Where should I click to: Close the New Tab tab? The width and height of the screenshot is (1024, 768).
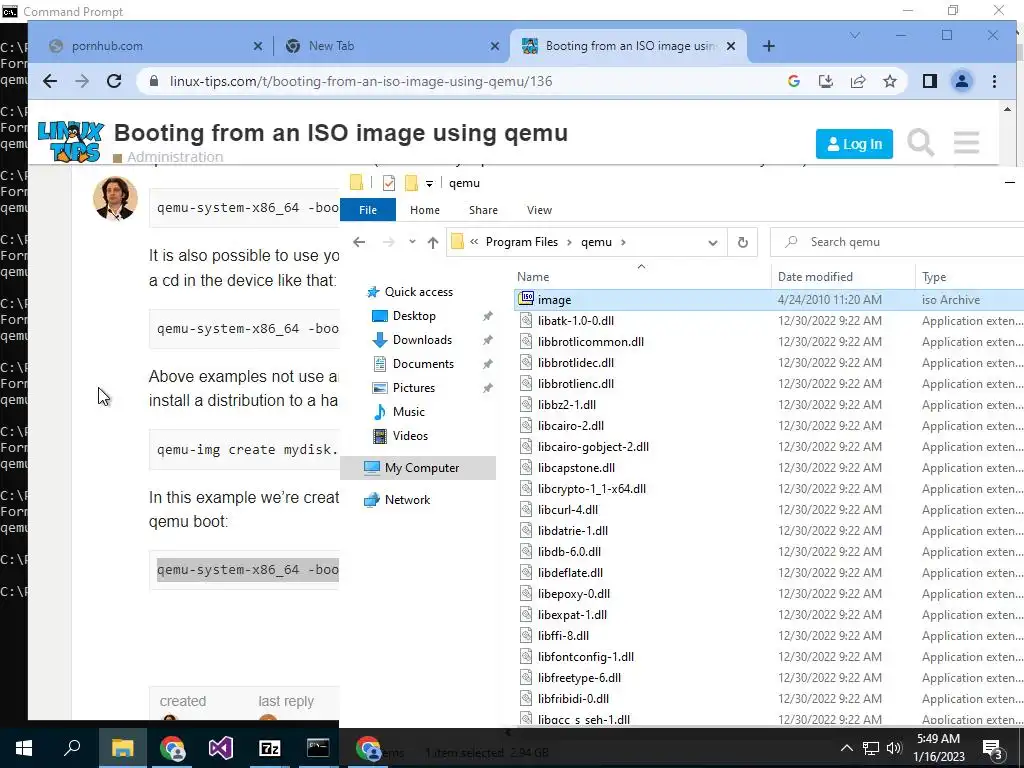(494, 46)
